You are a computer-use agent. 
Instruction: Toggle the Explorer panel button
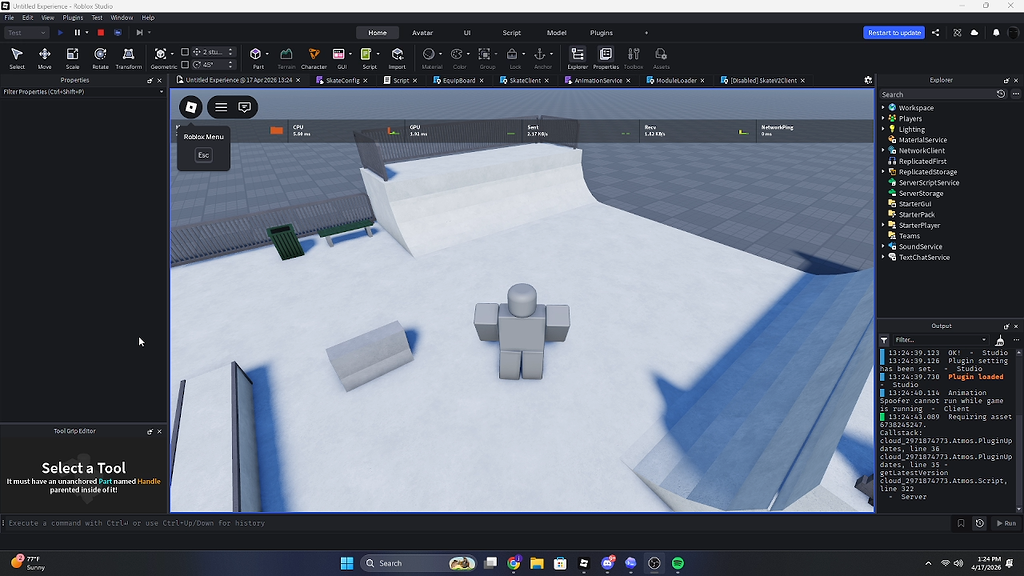click(577, 57)
